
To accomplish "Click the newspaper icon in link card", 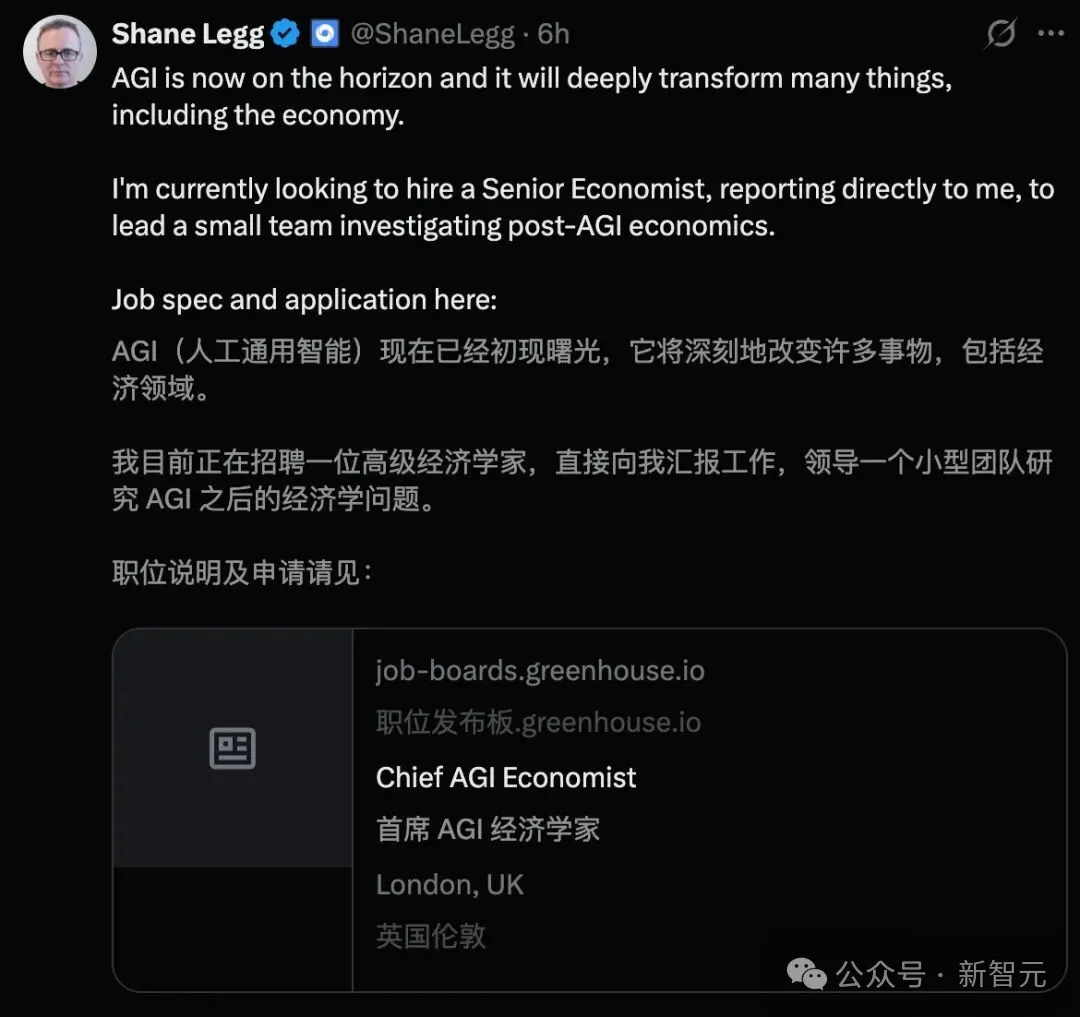I will (x=232, y=748).
